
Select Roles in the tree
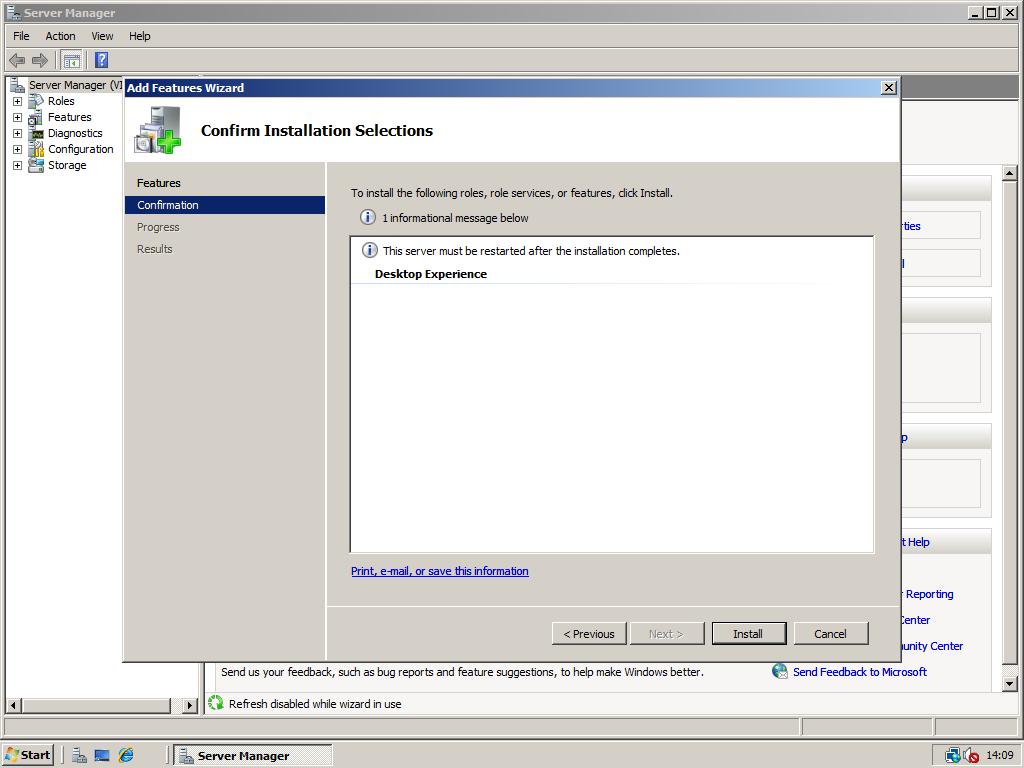[61, 101]
